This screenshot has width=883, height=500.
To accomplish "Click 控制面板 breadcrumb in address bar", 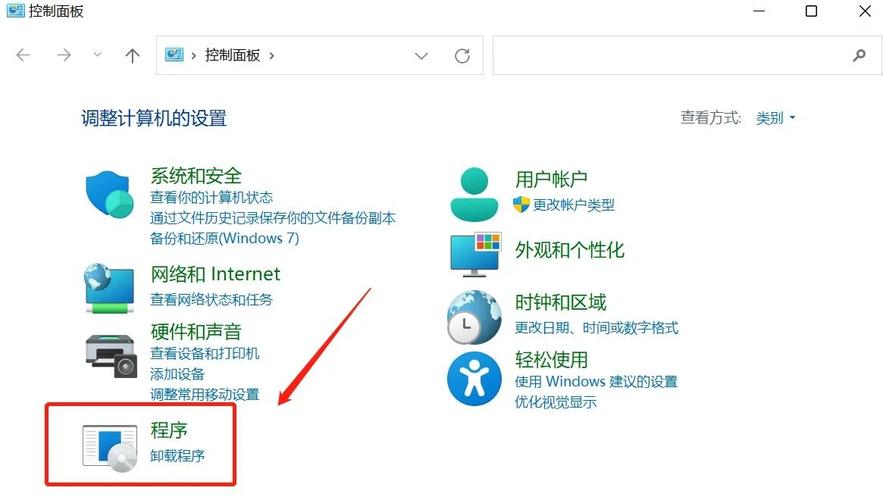I will [233, 55].
